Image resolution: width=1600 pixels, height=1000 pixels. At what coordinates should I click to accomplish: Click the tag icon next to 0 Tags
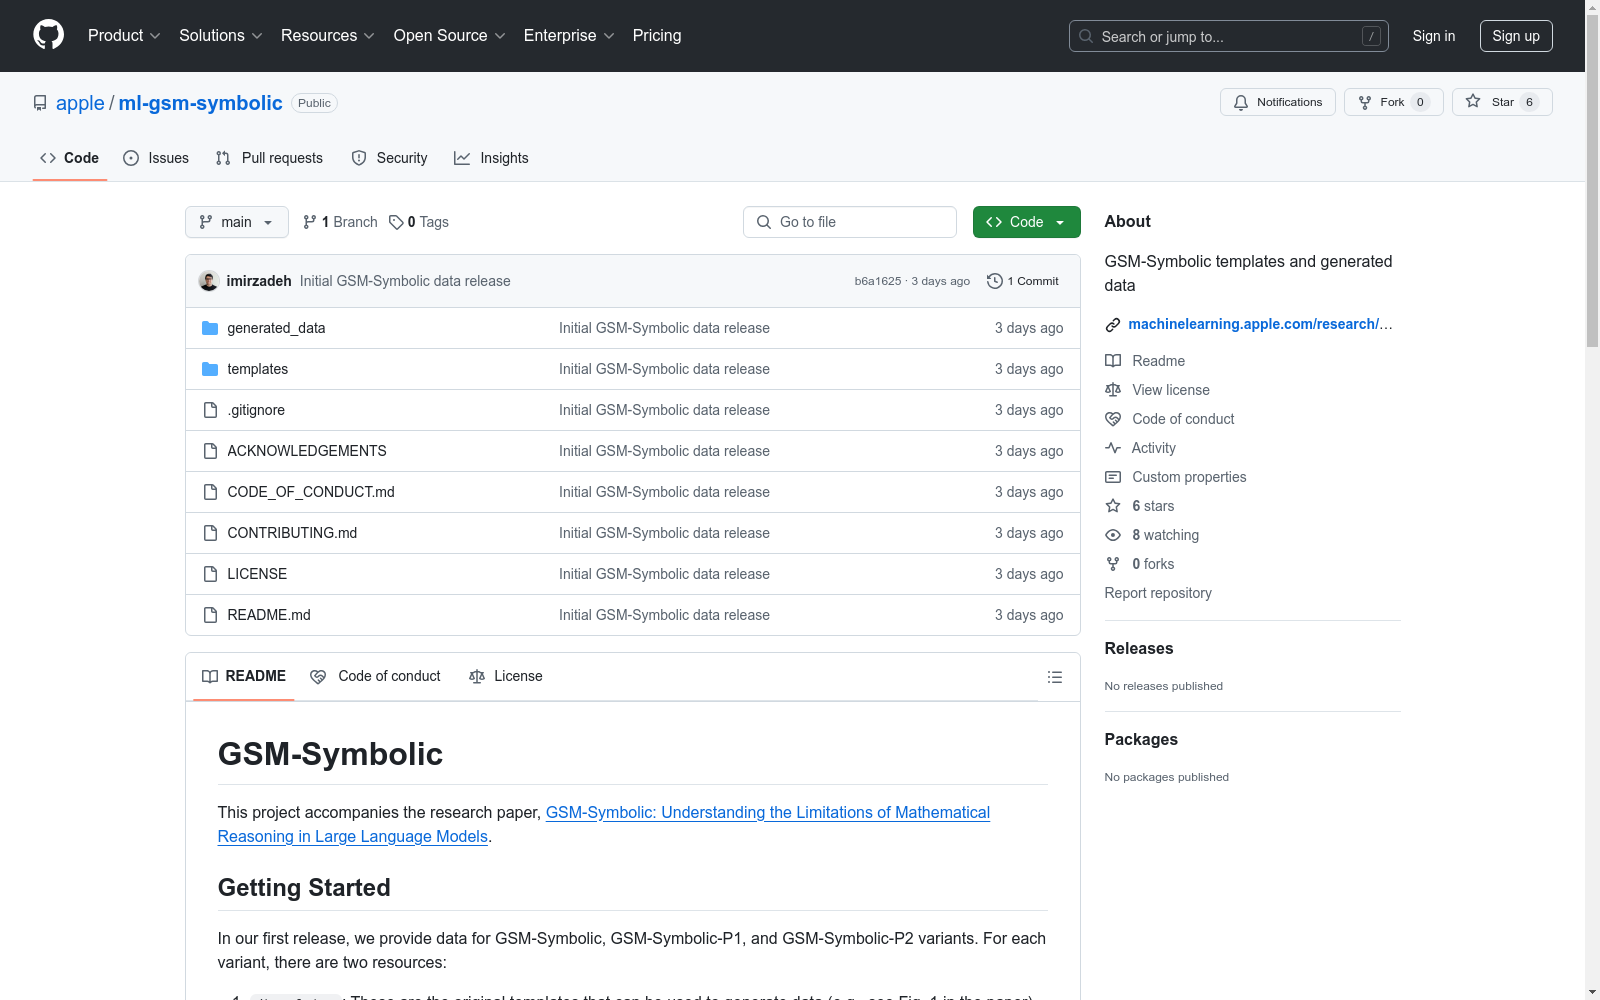click(x=396, y=222)
